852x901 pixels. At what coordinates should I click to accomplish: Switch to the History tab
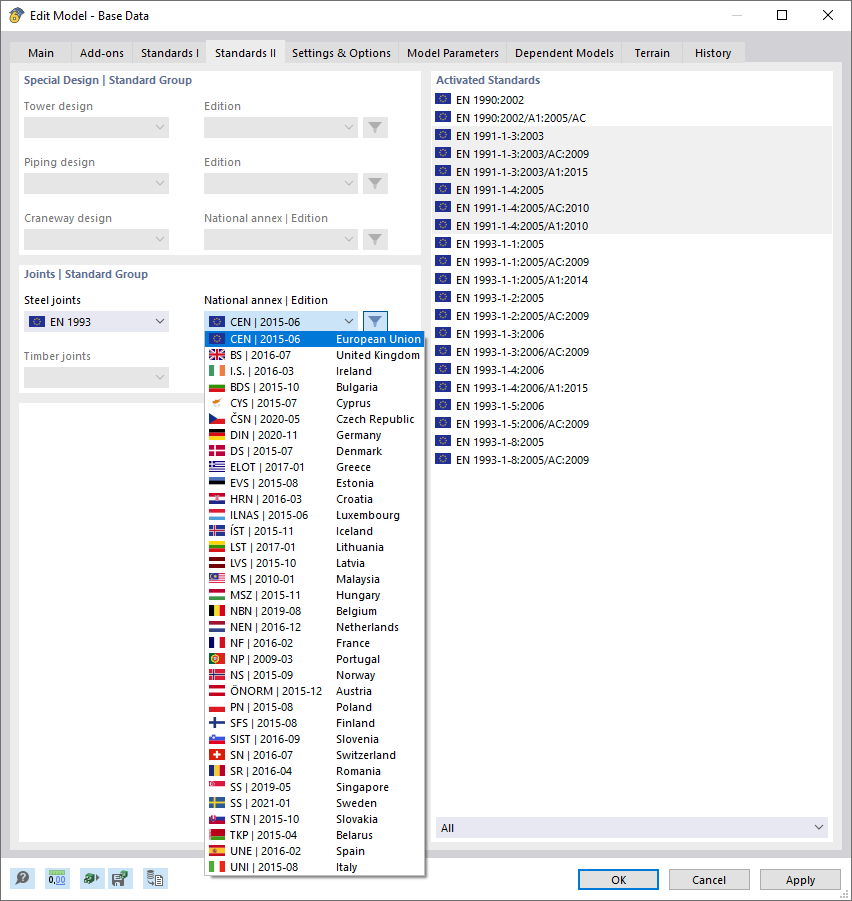[713, 53]
